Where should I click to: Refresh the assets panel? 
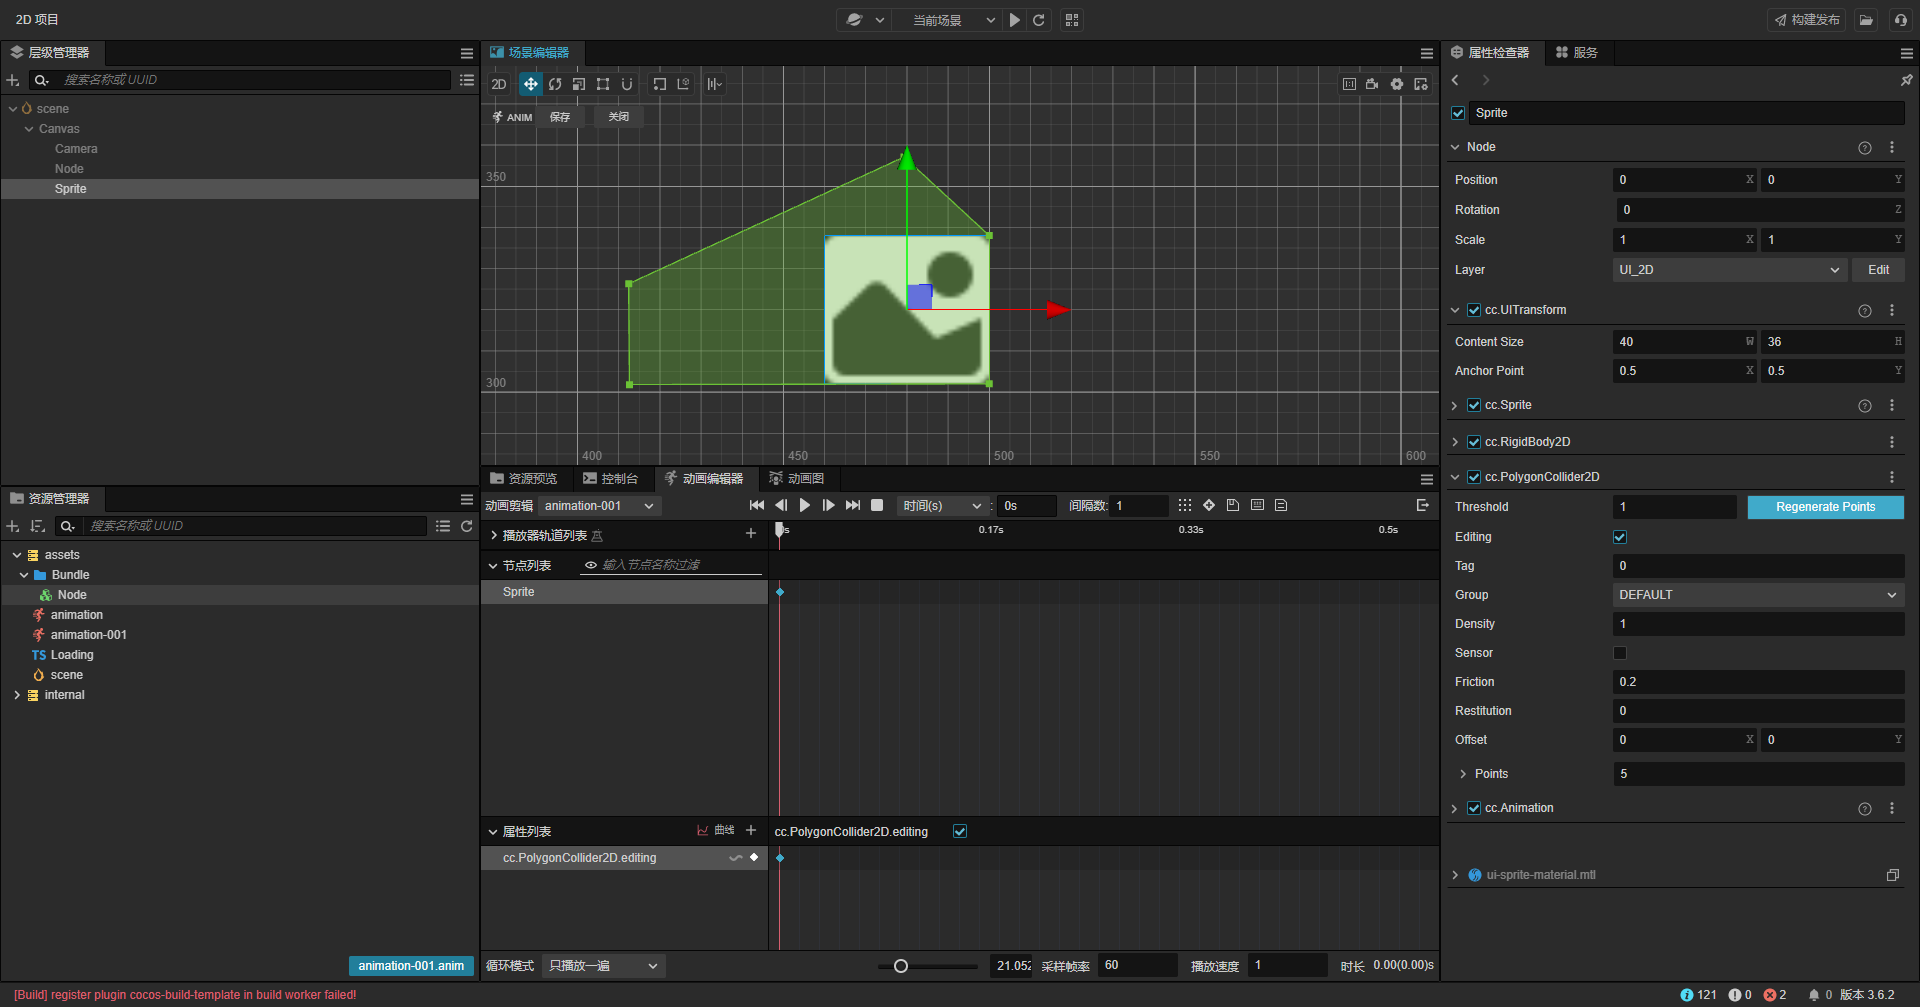[x=466, y=526]
